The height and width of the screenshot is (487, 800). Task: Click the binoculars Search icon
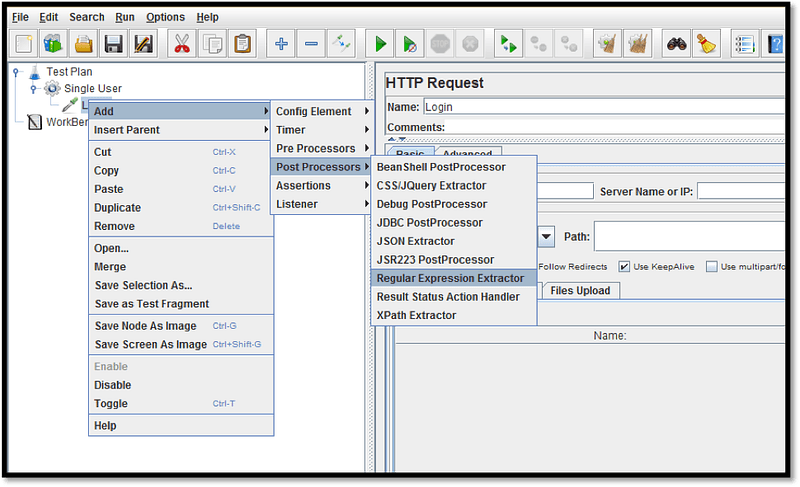[676, 44]
